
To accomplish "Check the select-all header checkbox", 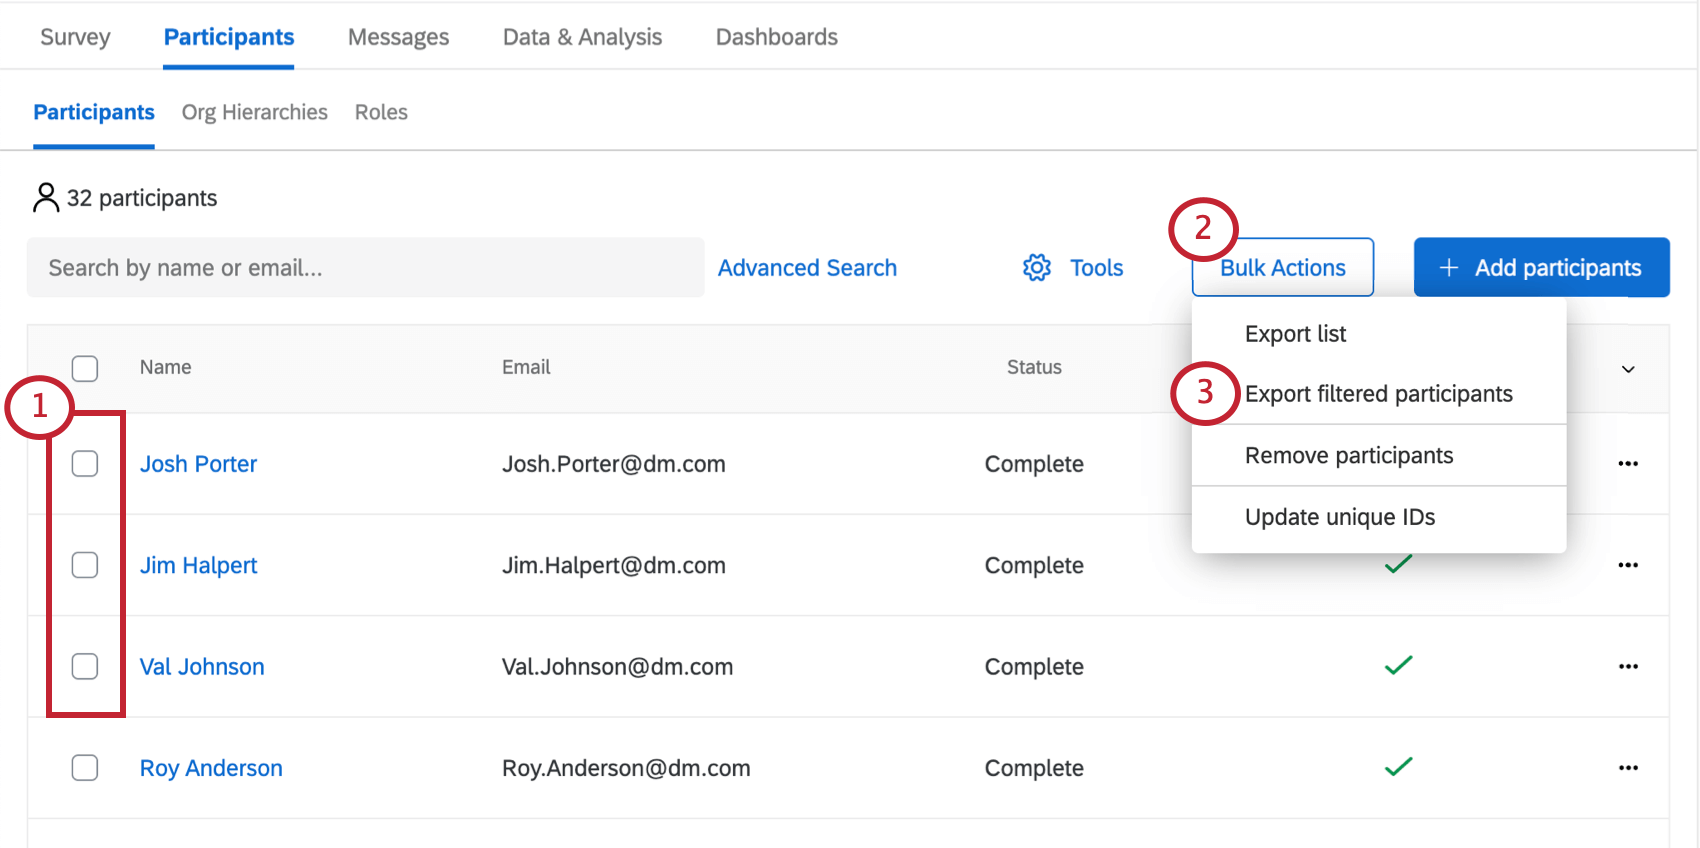I will [85, 369].
